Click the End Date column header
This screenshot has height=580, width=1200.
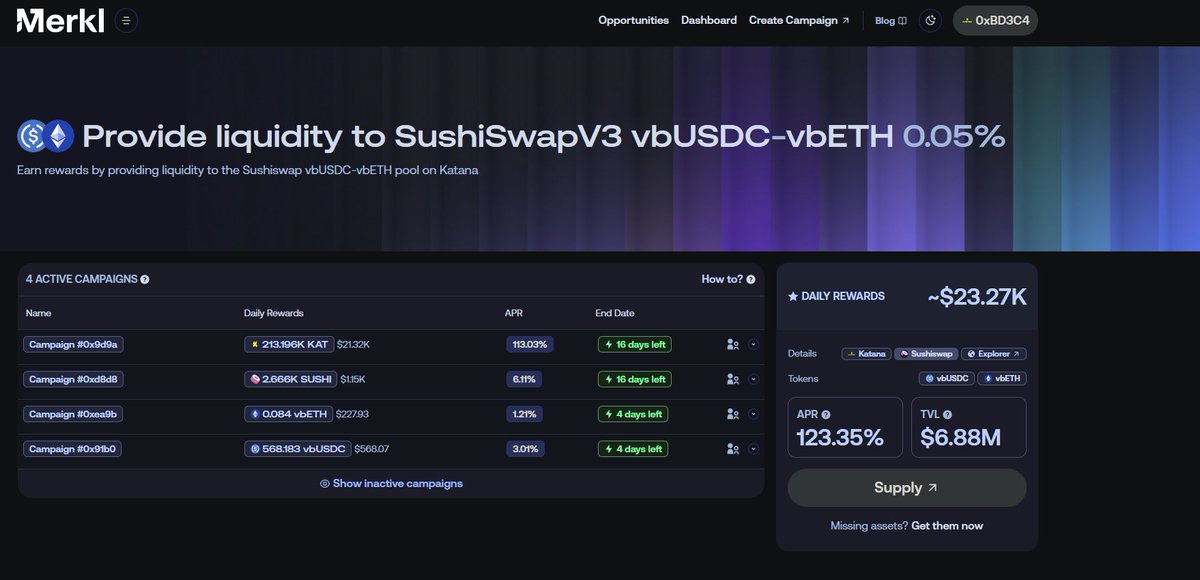[x=615, y=313]
